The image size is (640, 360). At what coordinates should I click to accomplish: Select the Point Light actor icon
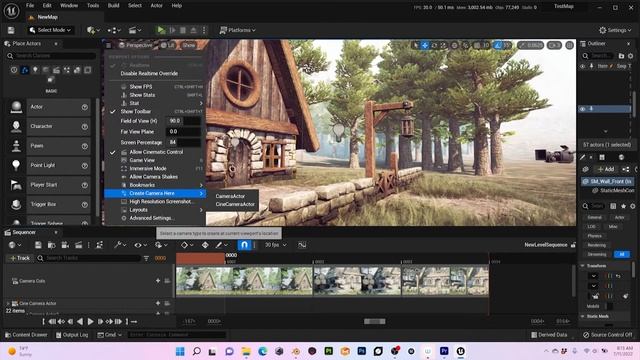[16, 165]
